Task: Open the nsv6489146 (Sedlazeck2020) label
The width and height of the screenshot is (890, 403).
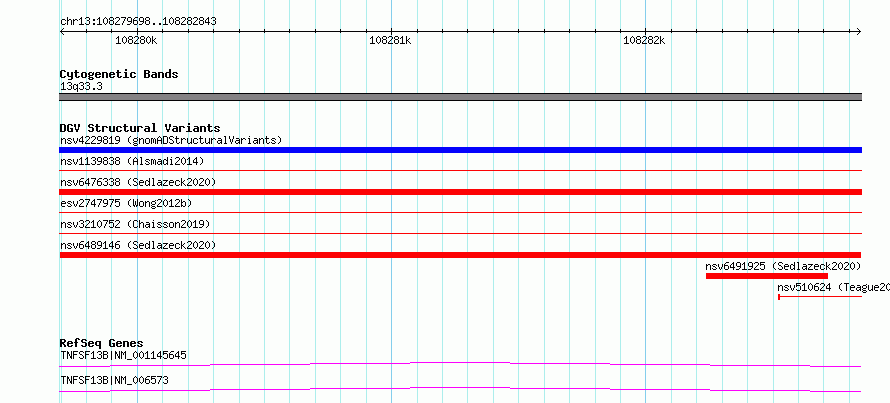Action: [138, 245]
